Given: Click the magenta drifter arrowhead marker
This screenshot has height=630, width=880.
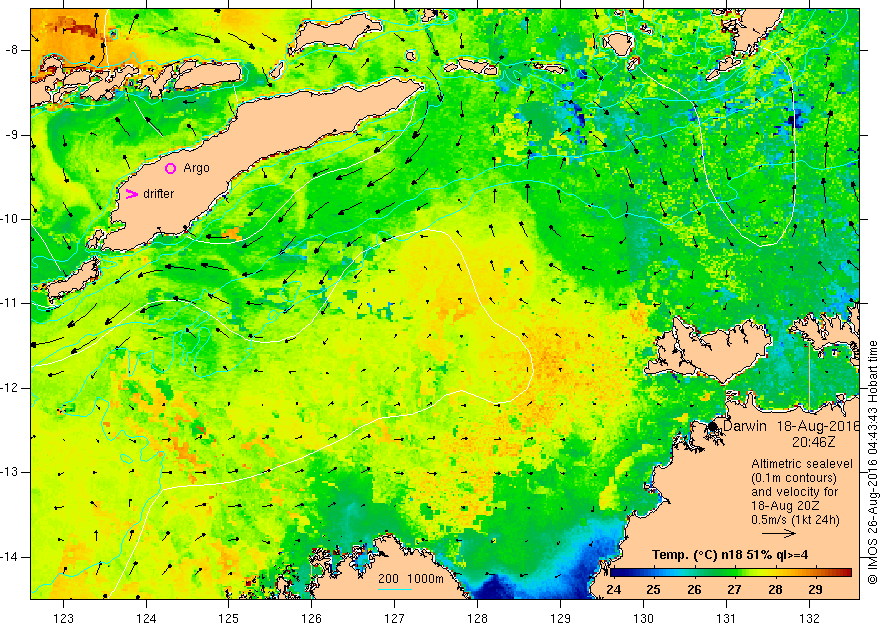Looking at the screenshot, I should click(131, 194).
